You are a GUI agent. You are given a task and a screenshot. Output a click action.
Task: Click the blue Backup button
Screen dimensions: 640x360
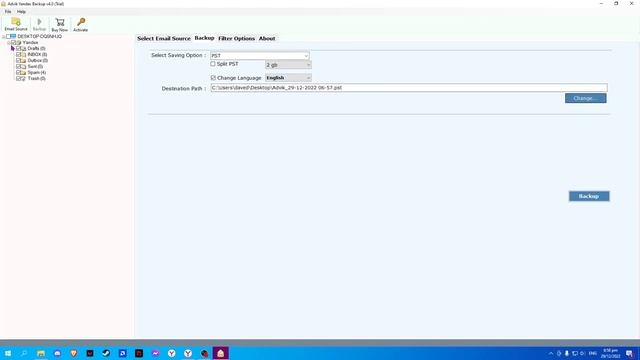coord(589,196)
